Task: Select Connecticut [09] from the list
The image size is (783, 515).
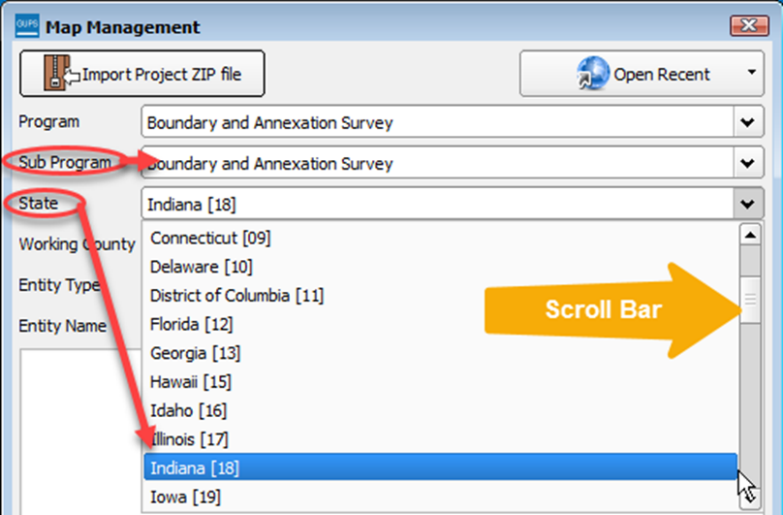Action: pyautogui.click(x=211, y=238)
